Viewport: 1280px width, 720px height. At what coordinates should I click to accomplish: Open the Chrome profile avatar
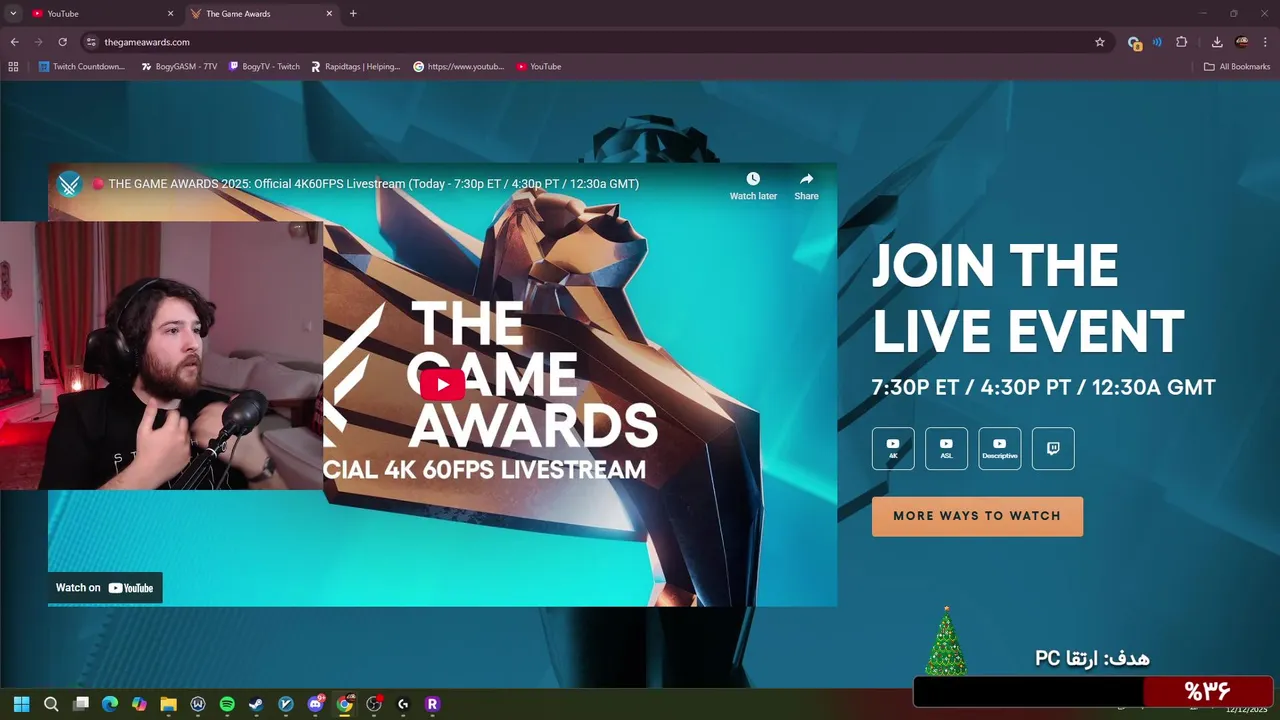click(1242, 42)
